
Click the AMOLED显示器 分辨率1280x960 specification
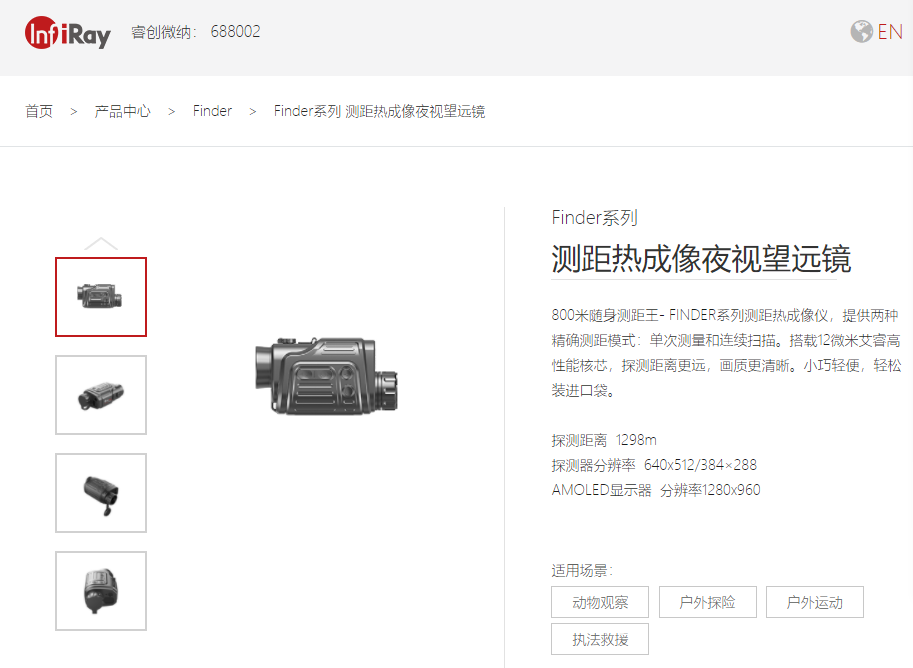tap(656, 490)
